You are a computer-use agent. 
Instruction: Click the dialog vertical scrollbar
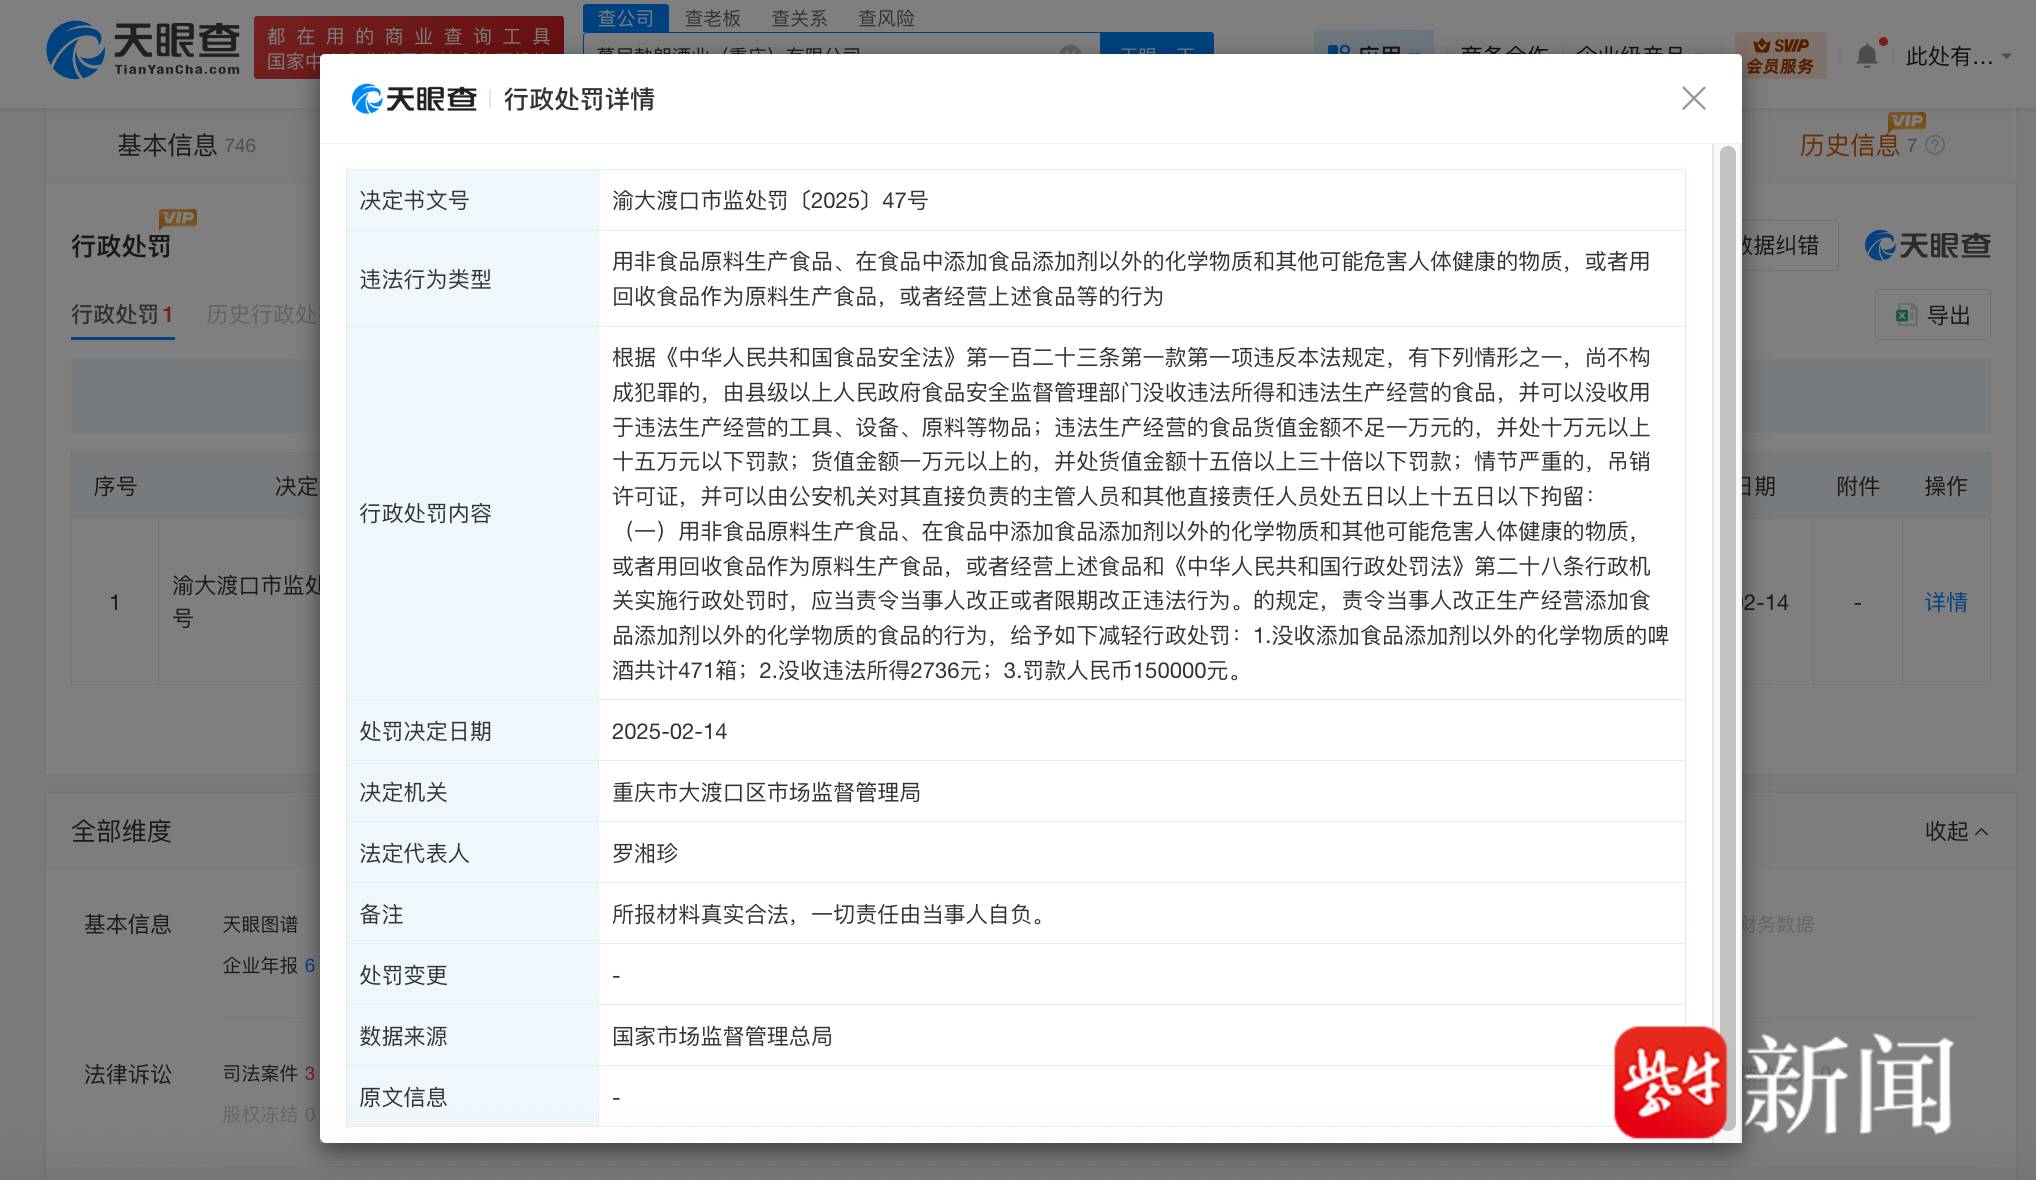[1727, 600]
